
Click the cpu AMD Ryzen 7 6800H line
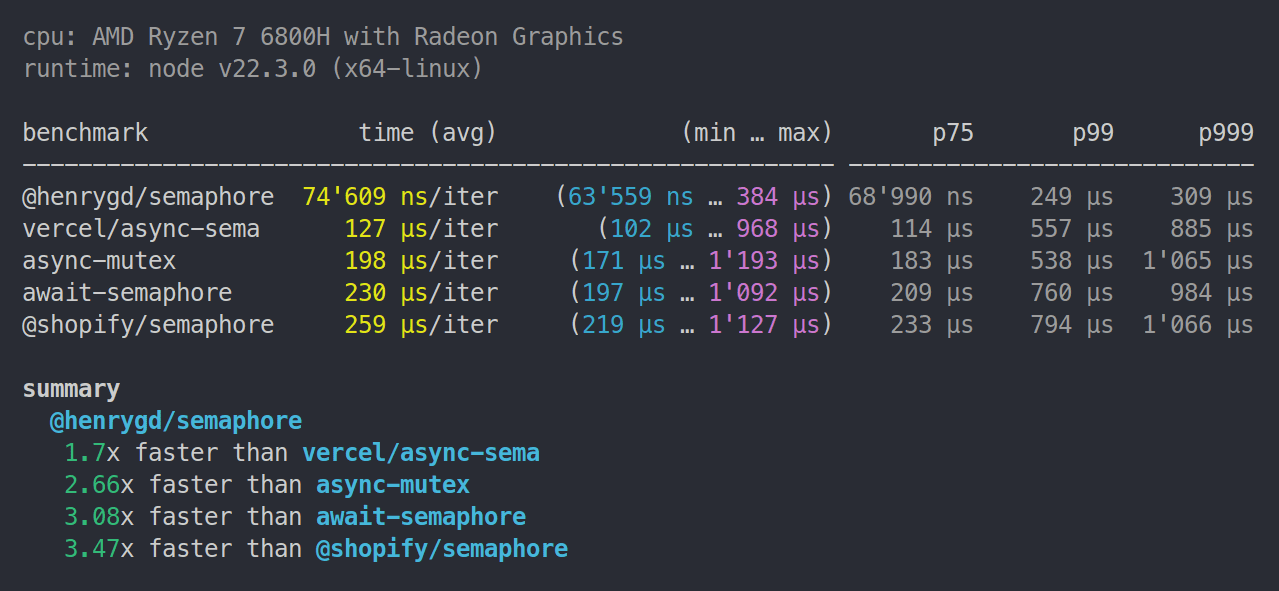coord(323,37)
